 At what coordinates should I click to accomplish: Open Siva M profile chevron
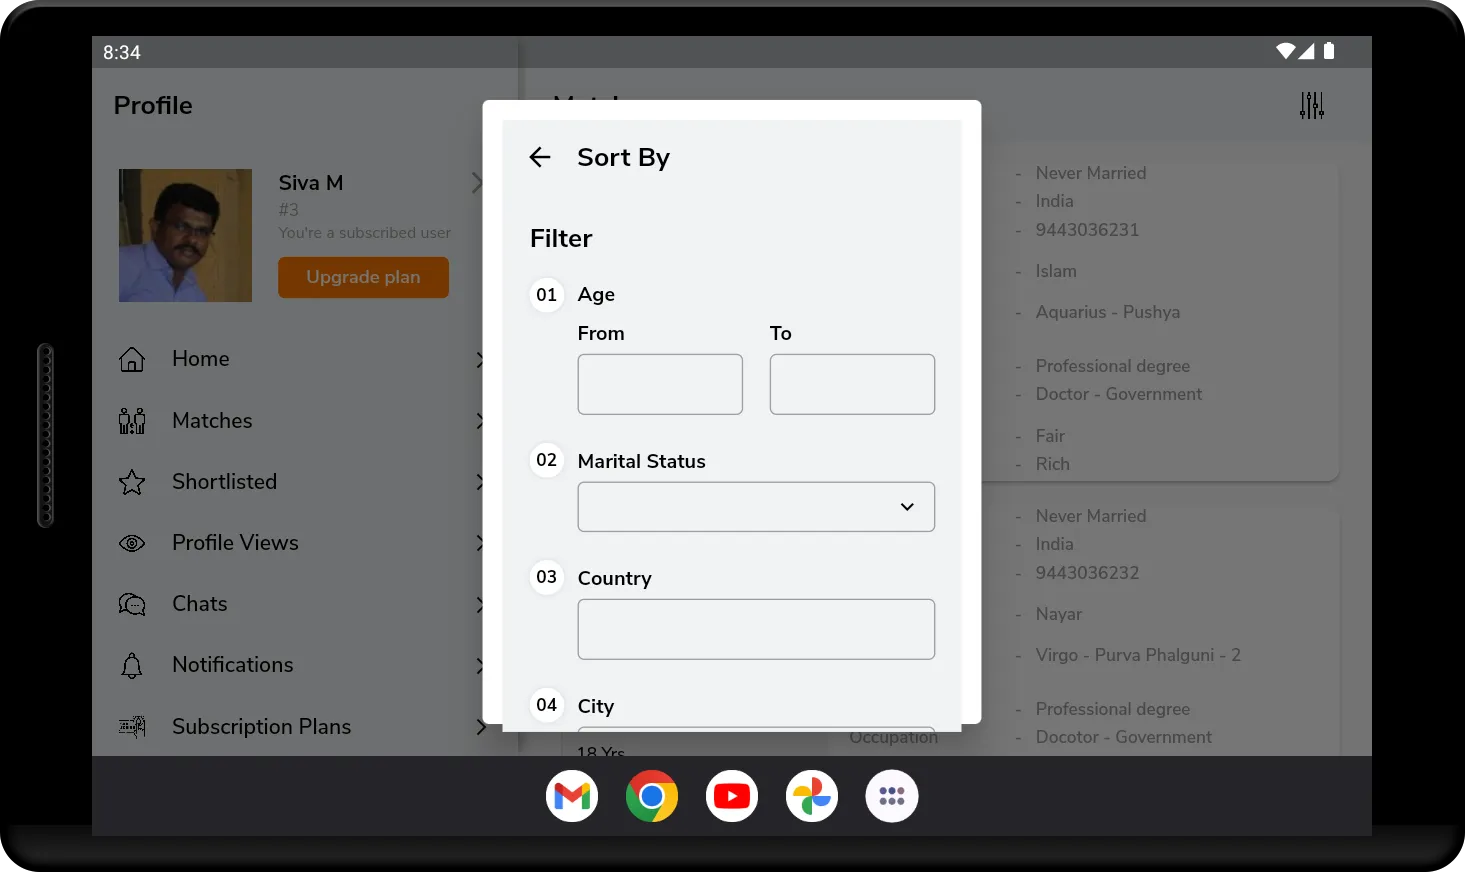477,183
